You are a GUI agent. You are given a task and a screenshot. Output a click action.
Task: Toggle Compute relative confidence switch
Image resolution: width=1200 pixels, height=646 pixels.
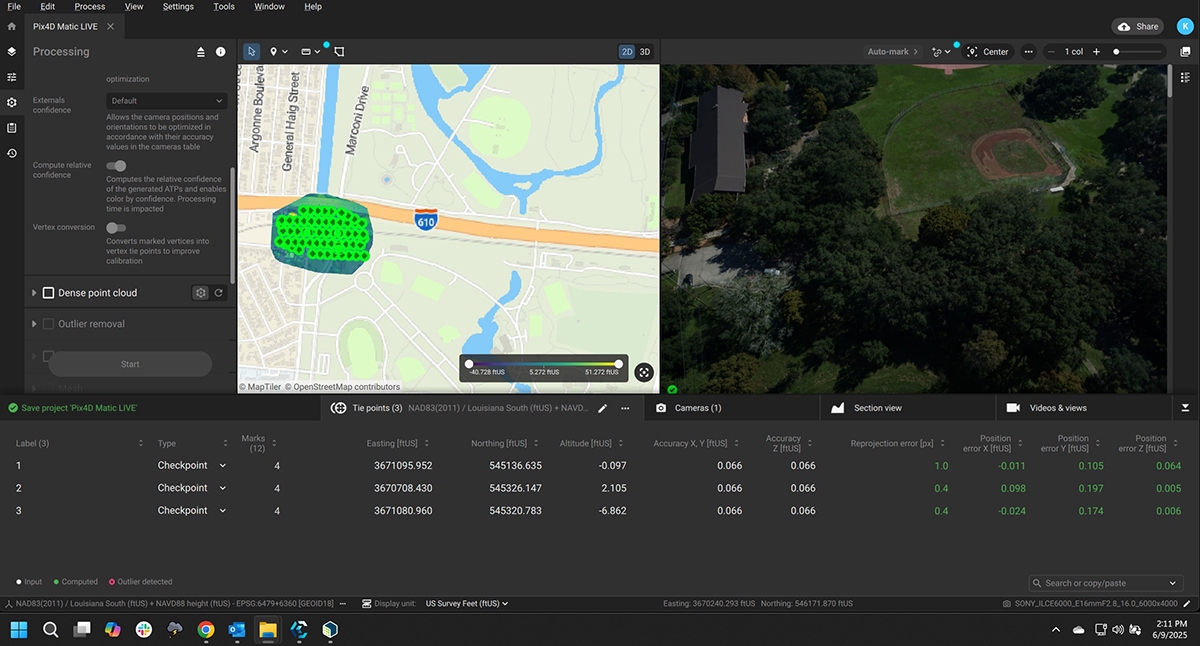pyautogui.click(x=116, y=166)
